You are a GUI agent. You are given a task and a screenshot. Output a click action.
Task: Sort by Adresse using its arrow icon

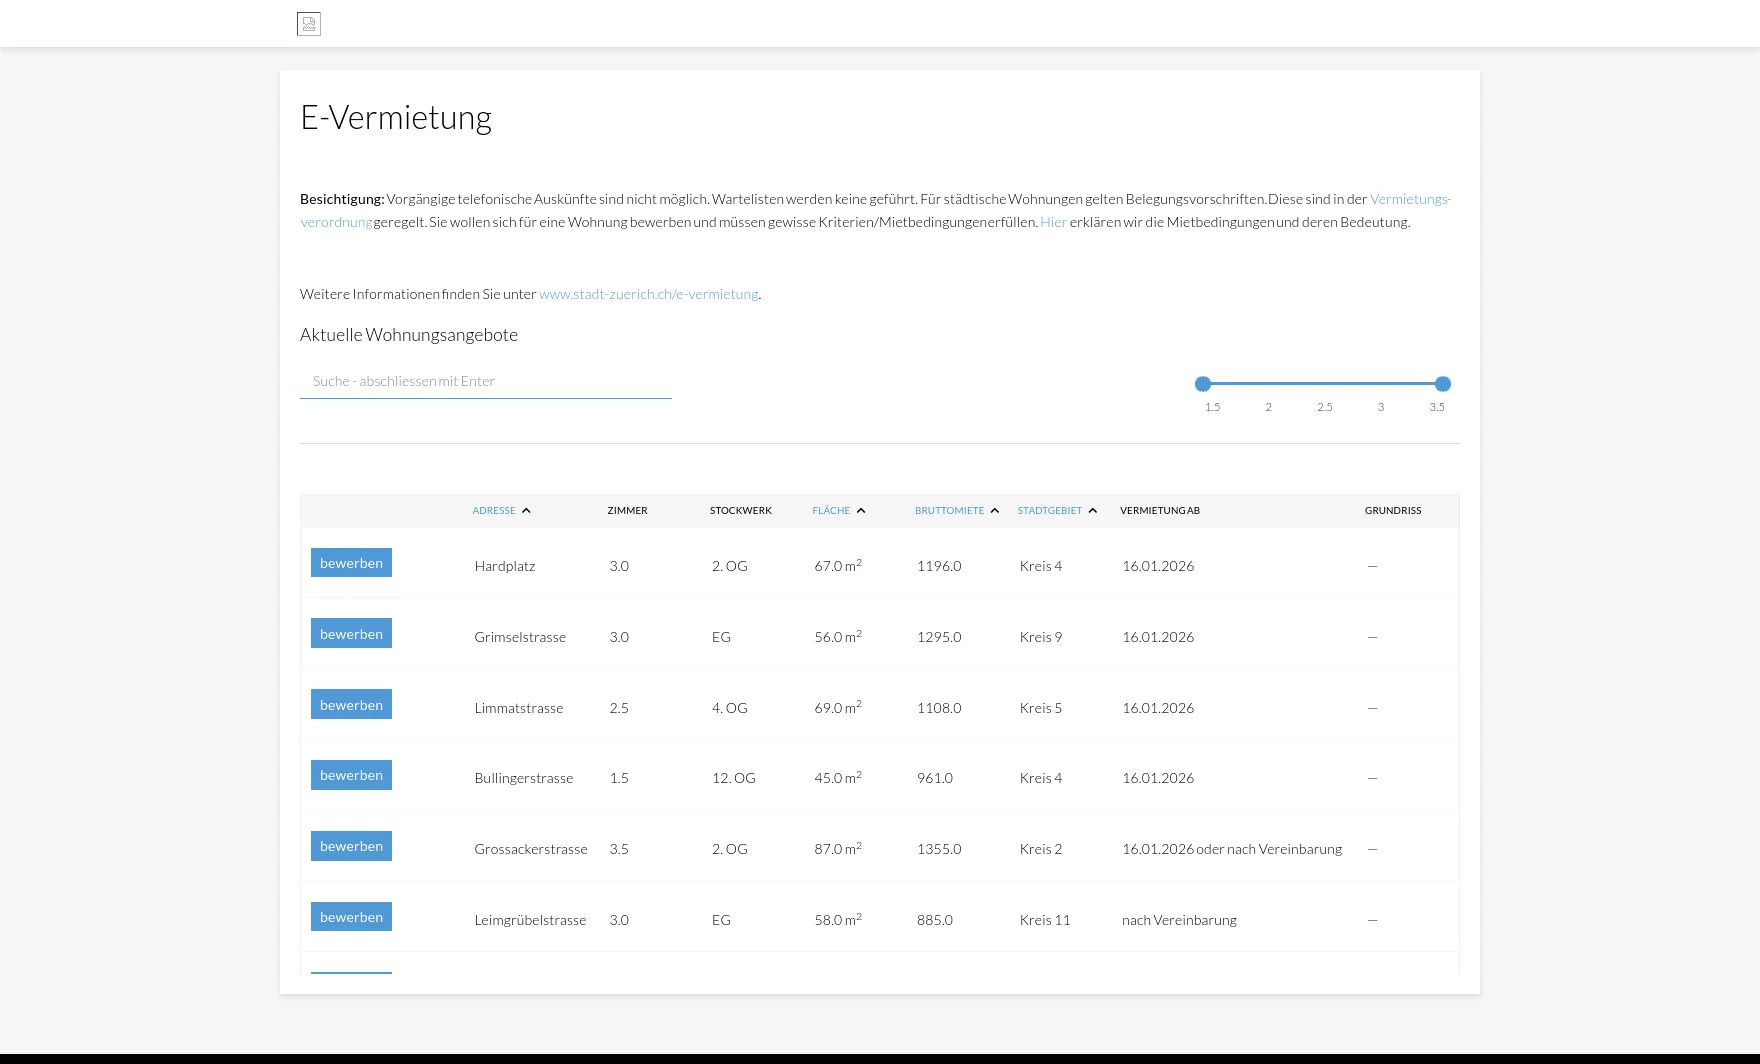[526, 511]
